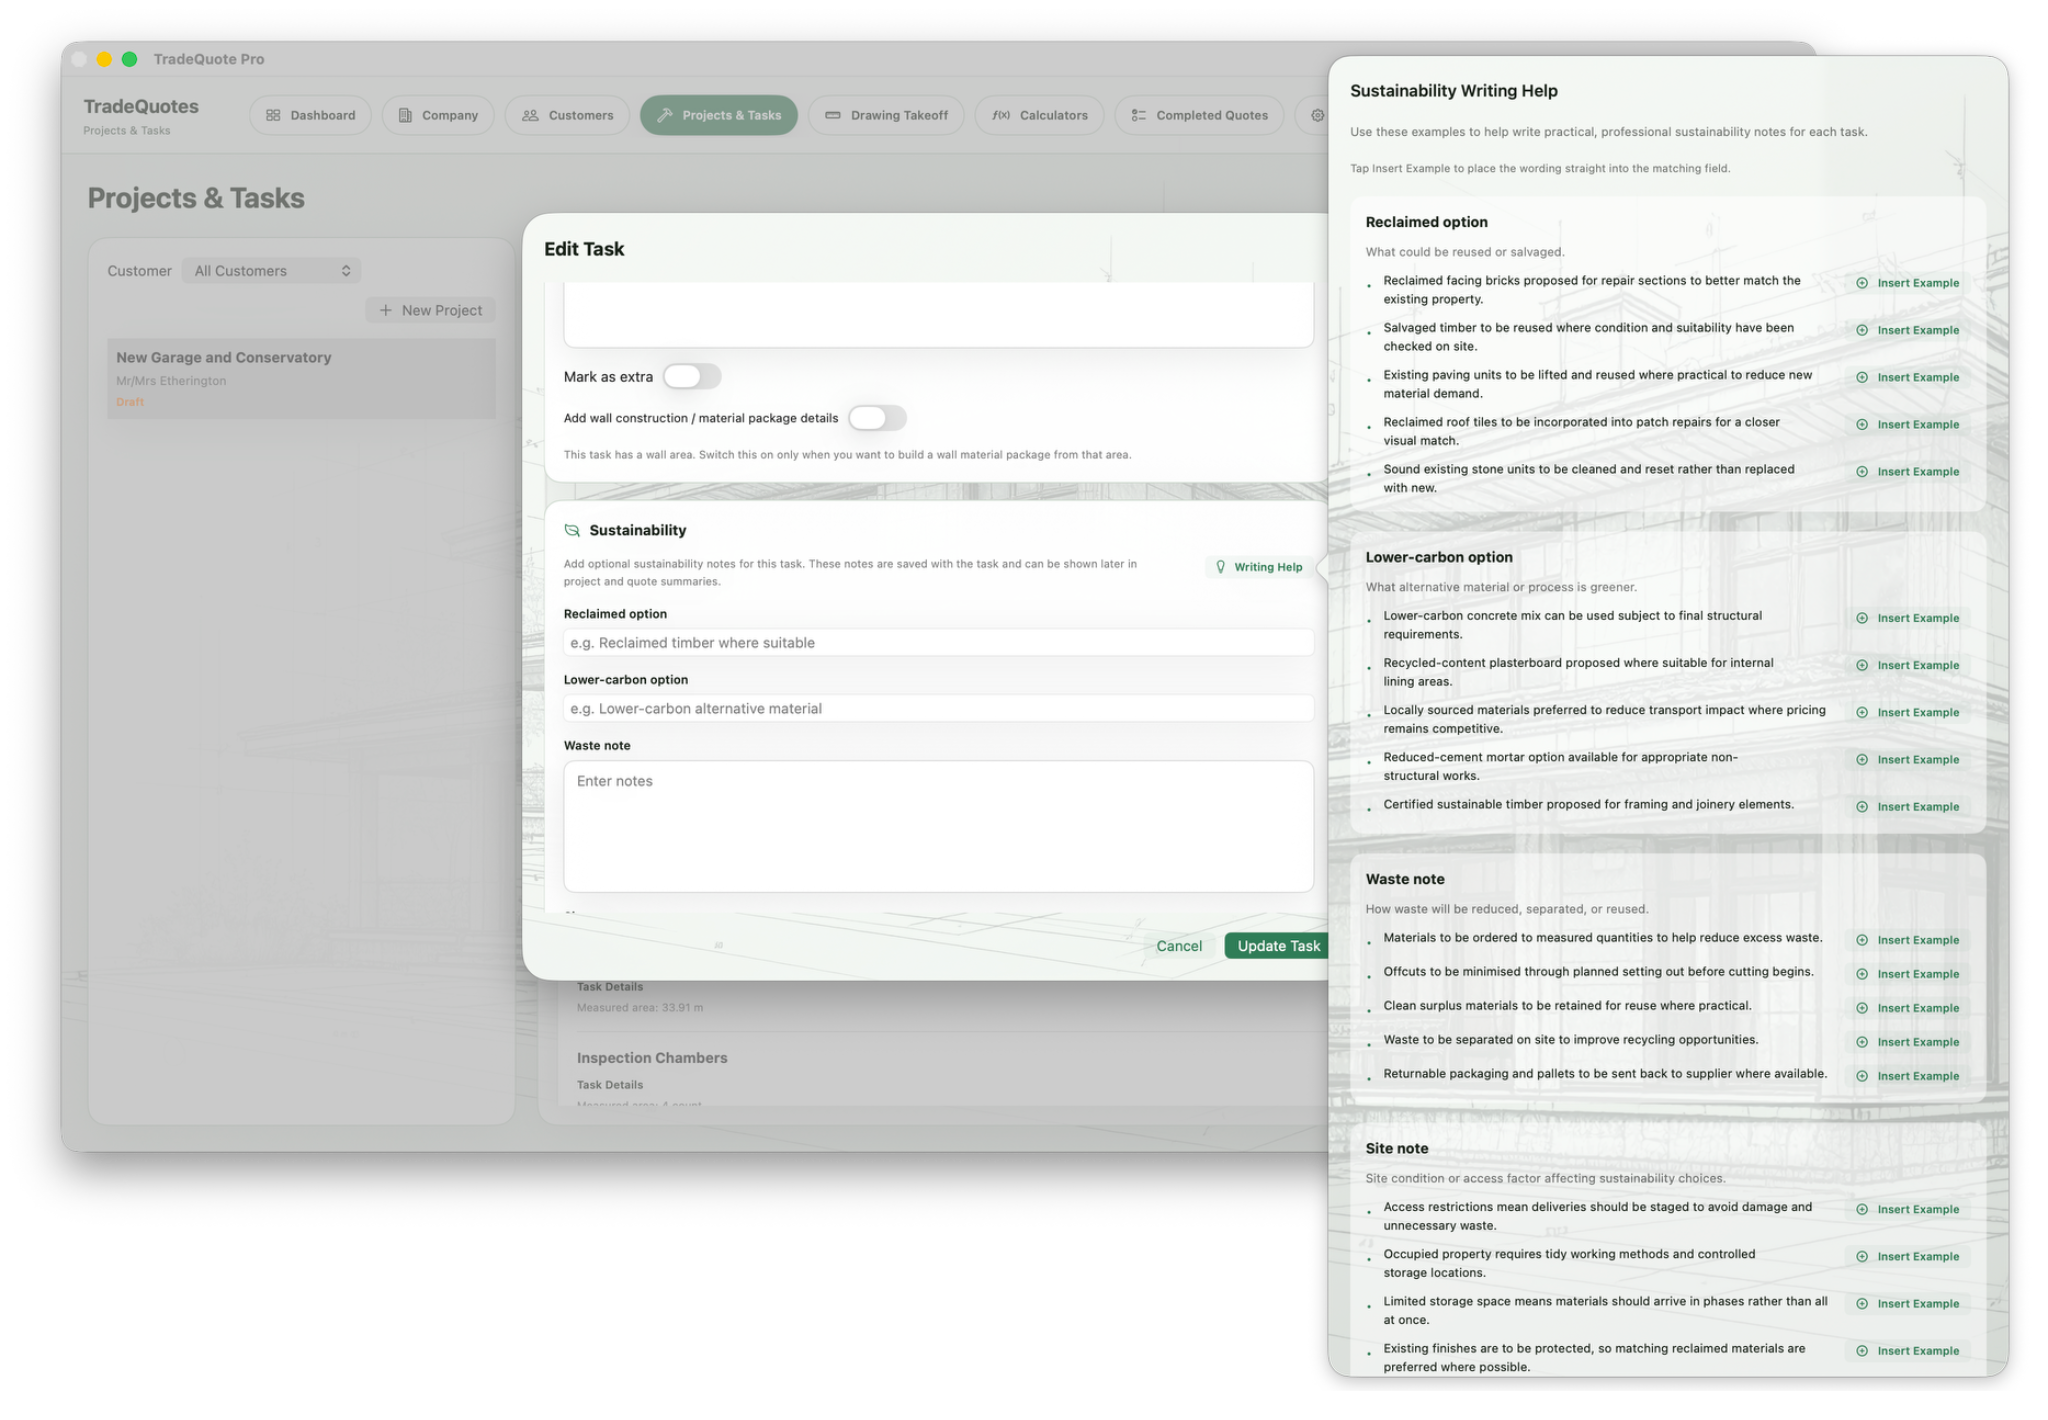Image resolution: width=2048 pixels, height=1420 pixels.
Task: Click the settings gear icon in the navigation bar
Action: pyautogui.click(x=1317, y=115)
